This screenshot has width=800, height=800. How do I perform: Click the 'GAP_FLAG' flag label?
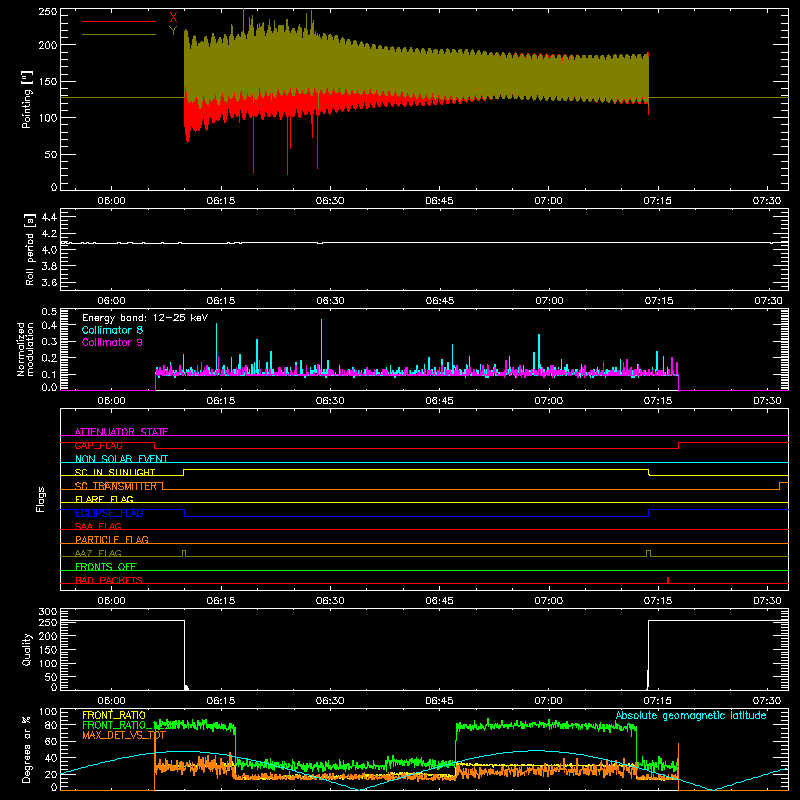(98, 445)
